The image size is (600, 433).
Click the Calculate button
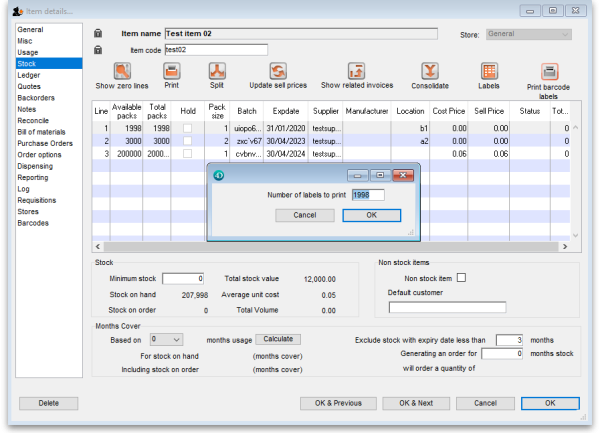coord(278,339)
